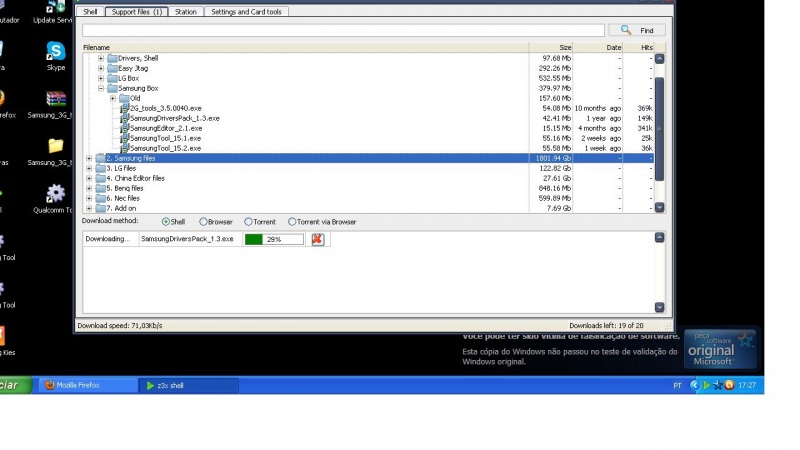The height and width of the screenshot is (450, 800).
Task: Open the Skype desktop icon
Action: [x=56, y=52]
